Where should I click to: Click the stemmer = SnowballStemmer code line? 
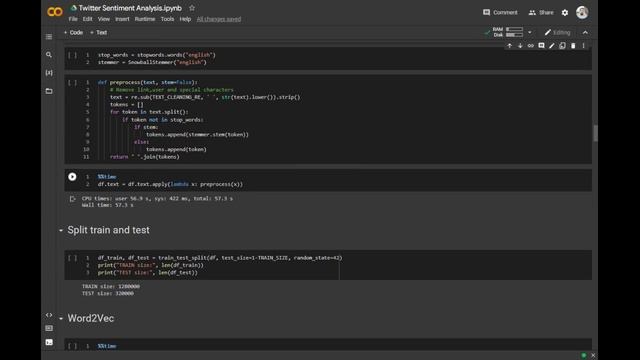coord(152,62)
